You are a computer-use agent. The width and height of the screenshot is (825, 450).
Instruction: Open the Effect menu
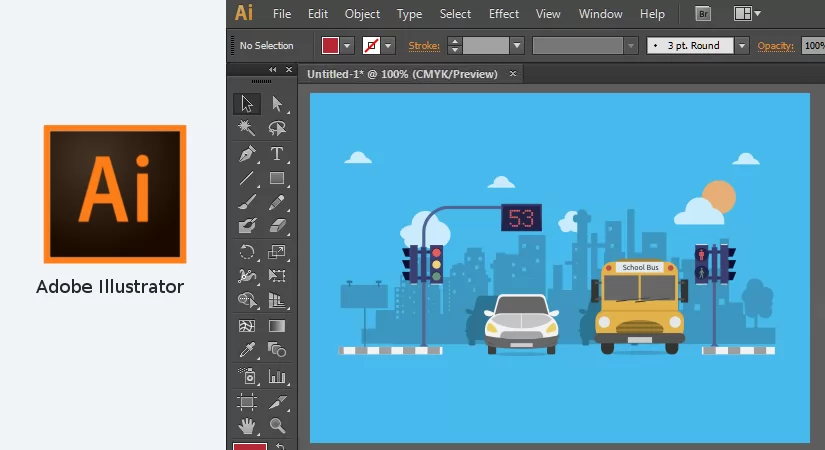[x=504, y=14]
